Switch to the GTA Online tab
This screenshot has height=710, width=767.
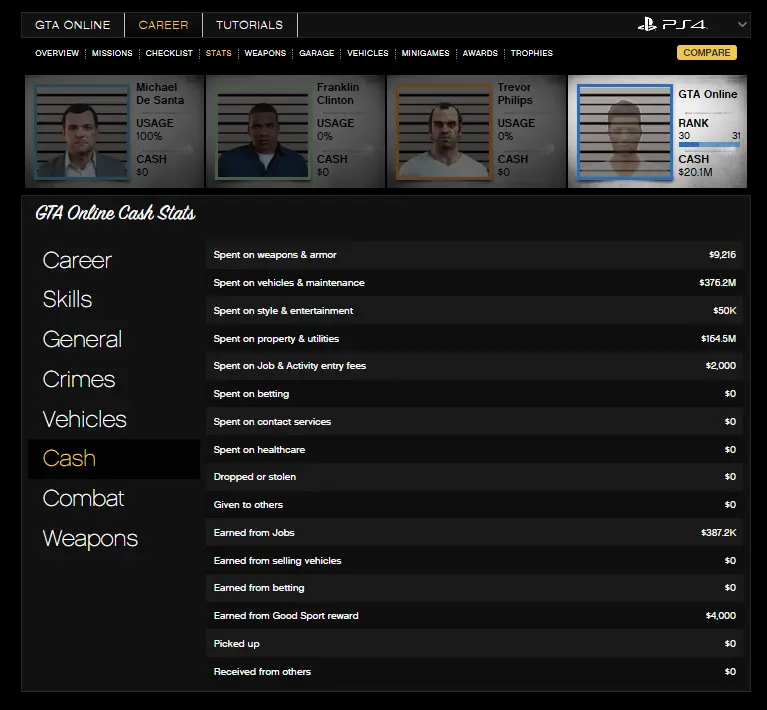click(73, 25)
